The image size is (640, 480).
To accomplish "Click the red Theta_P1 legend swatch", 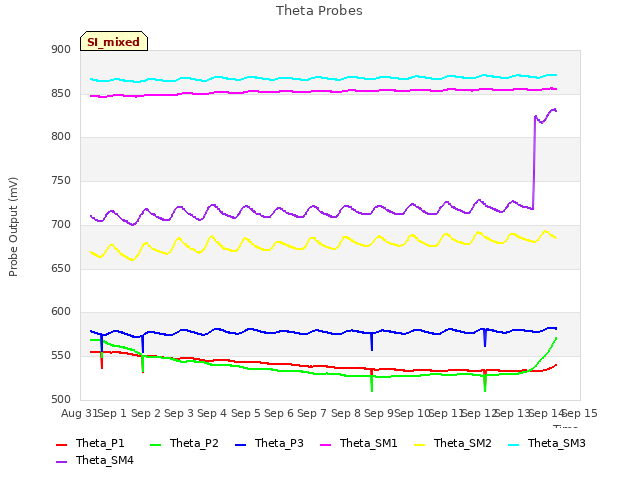I will tap(61, 444).
